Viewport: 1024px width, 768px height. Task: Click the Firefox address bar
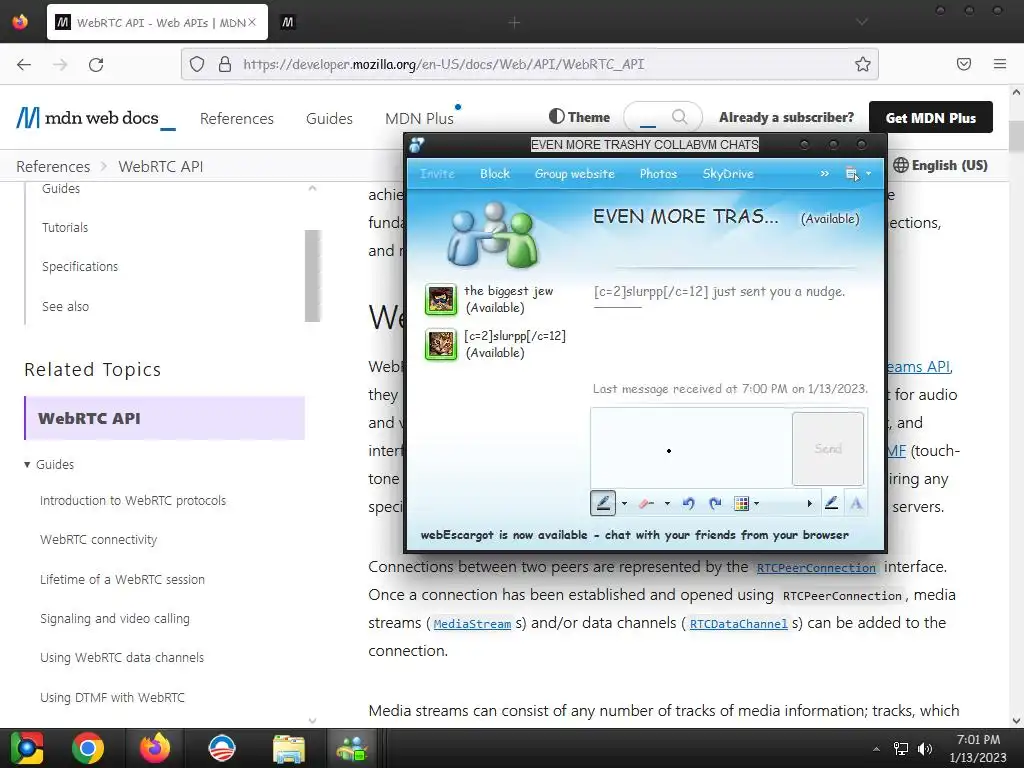click(529, 64)
